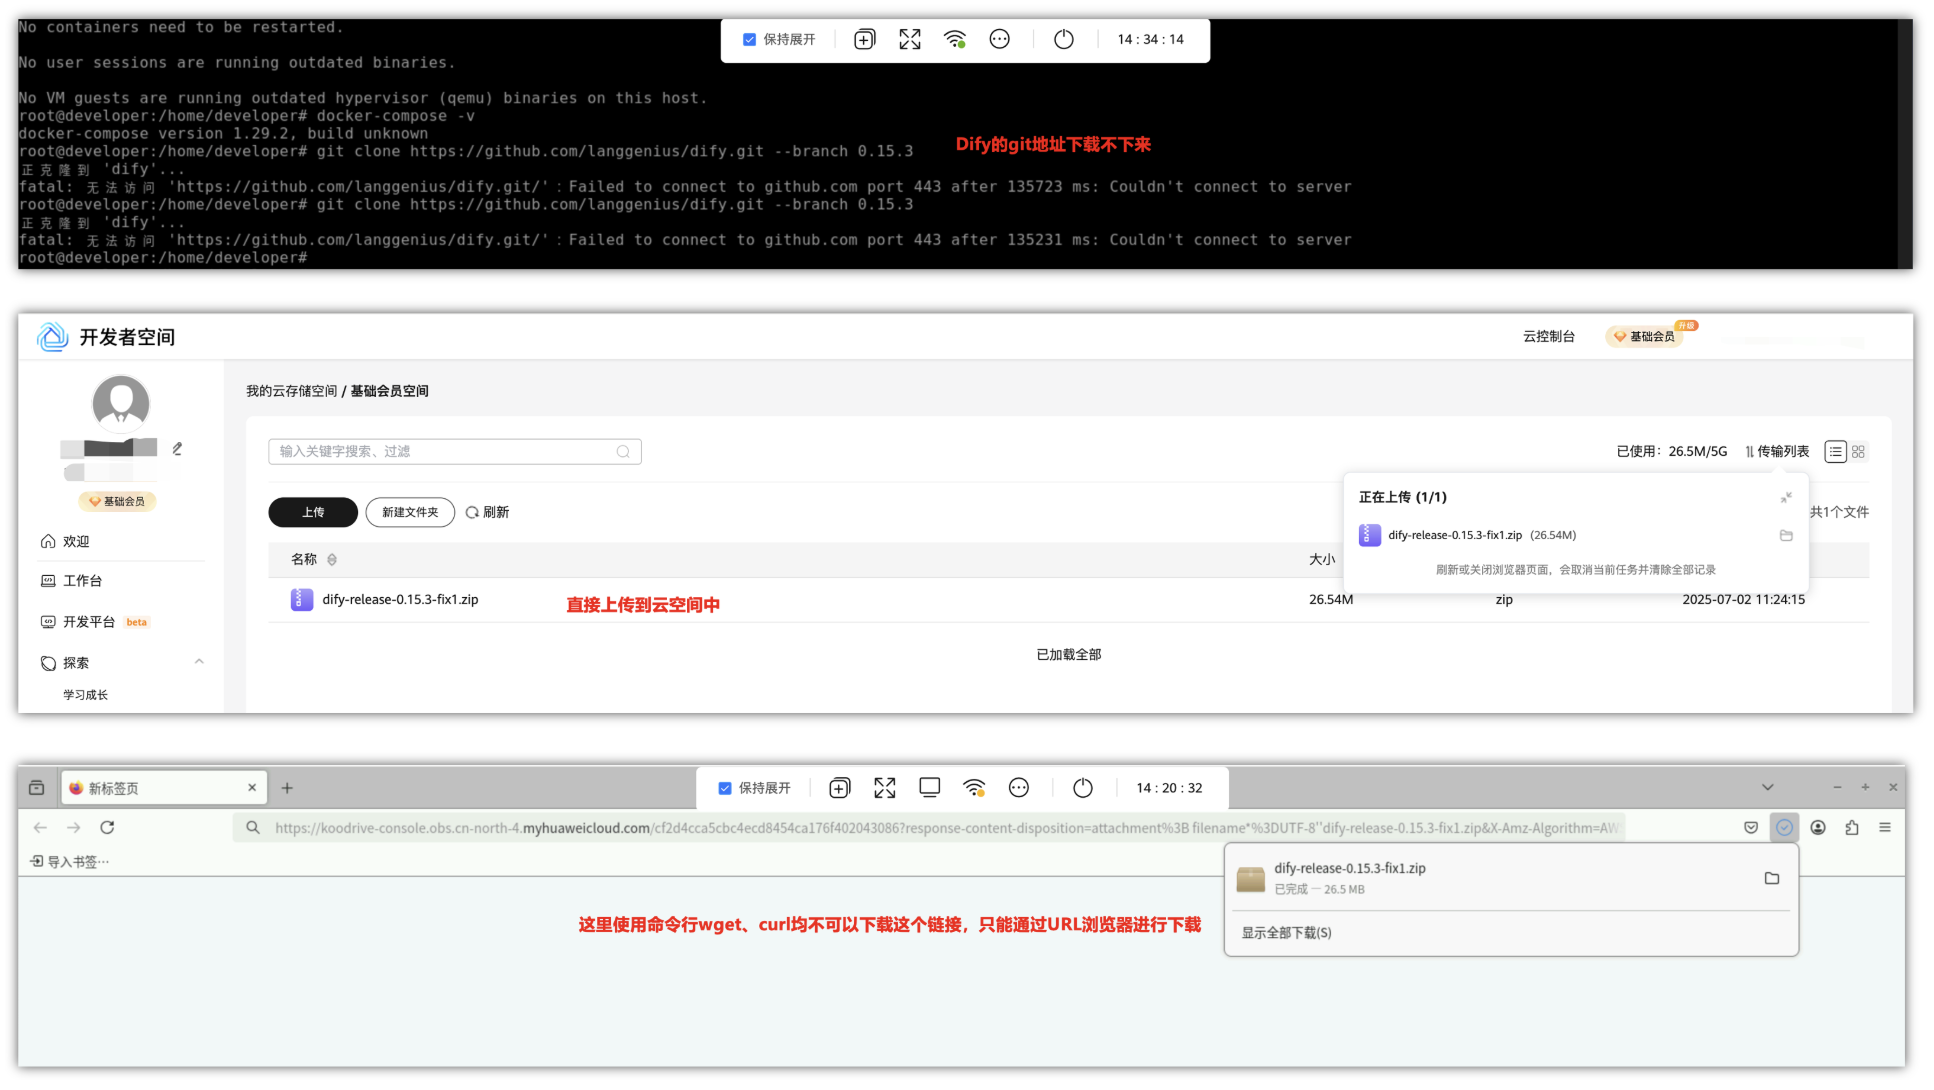Open 工作台 in the left sidebar
Screen dimensions: 1934x1090
click(82, 581)
